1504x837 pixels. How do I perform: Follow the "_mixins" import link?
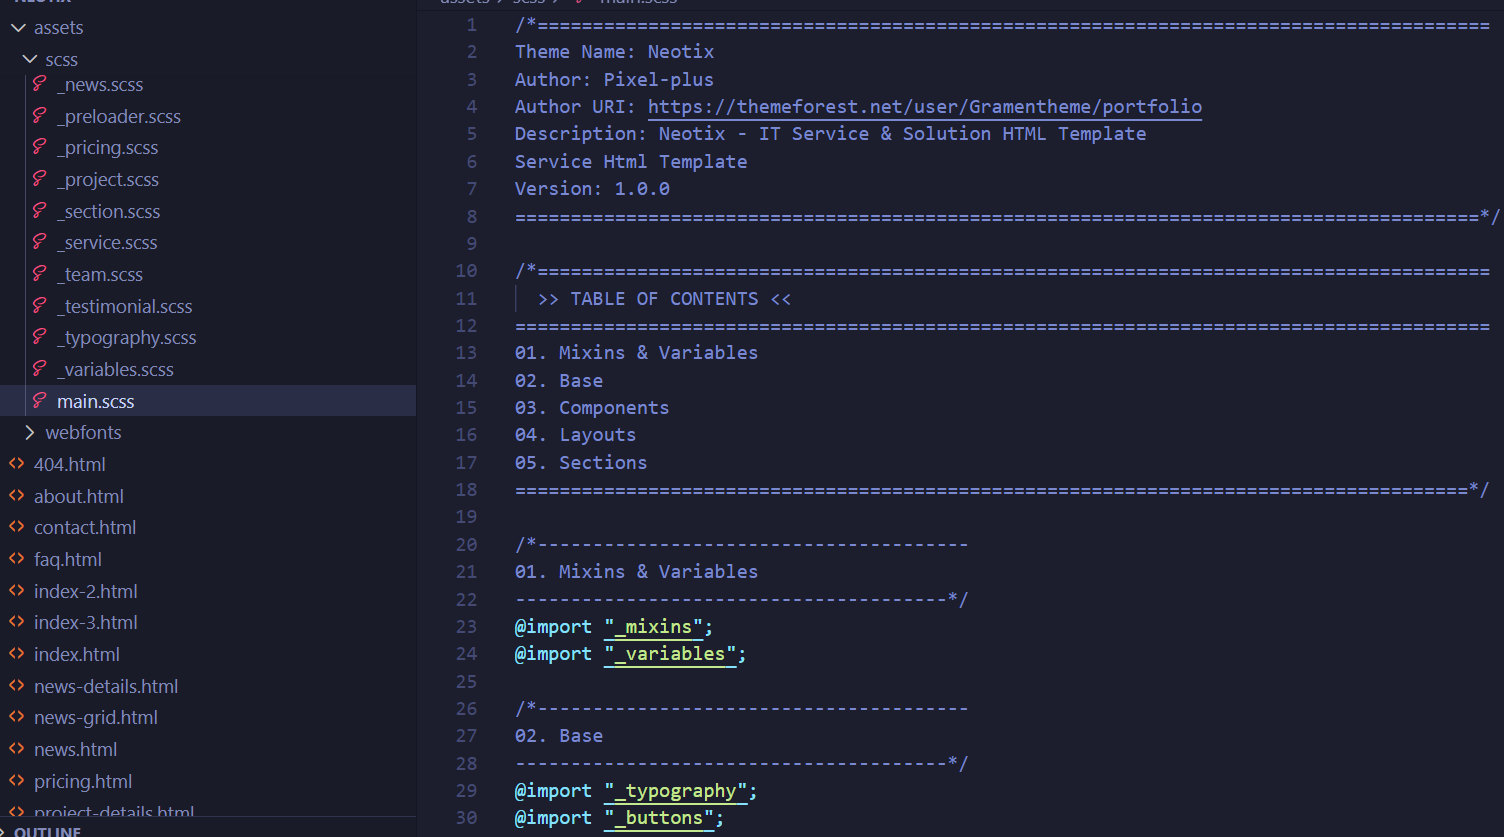653,627
